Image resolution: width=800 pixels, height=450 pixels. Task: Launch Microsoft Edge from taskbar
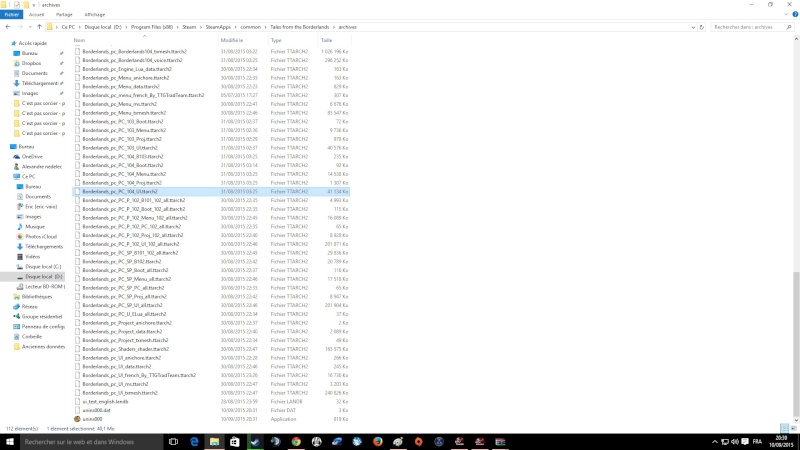pos(194,442)
